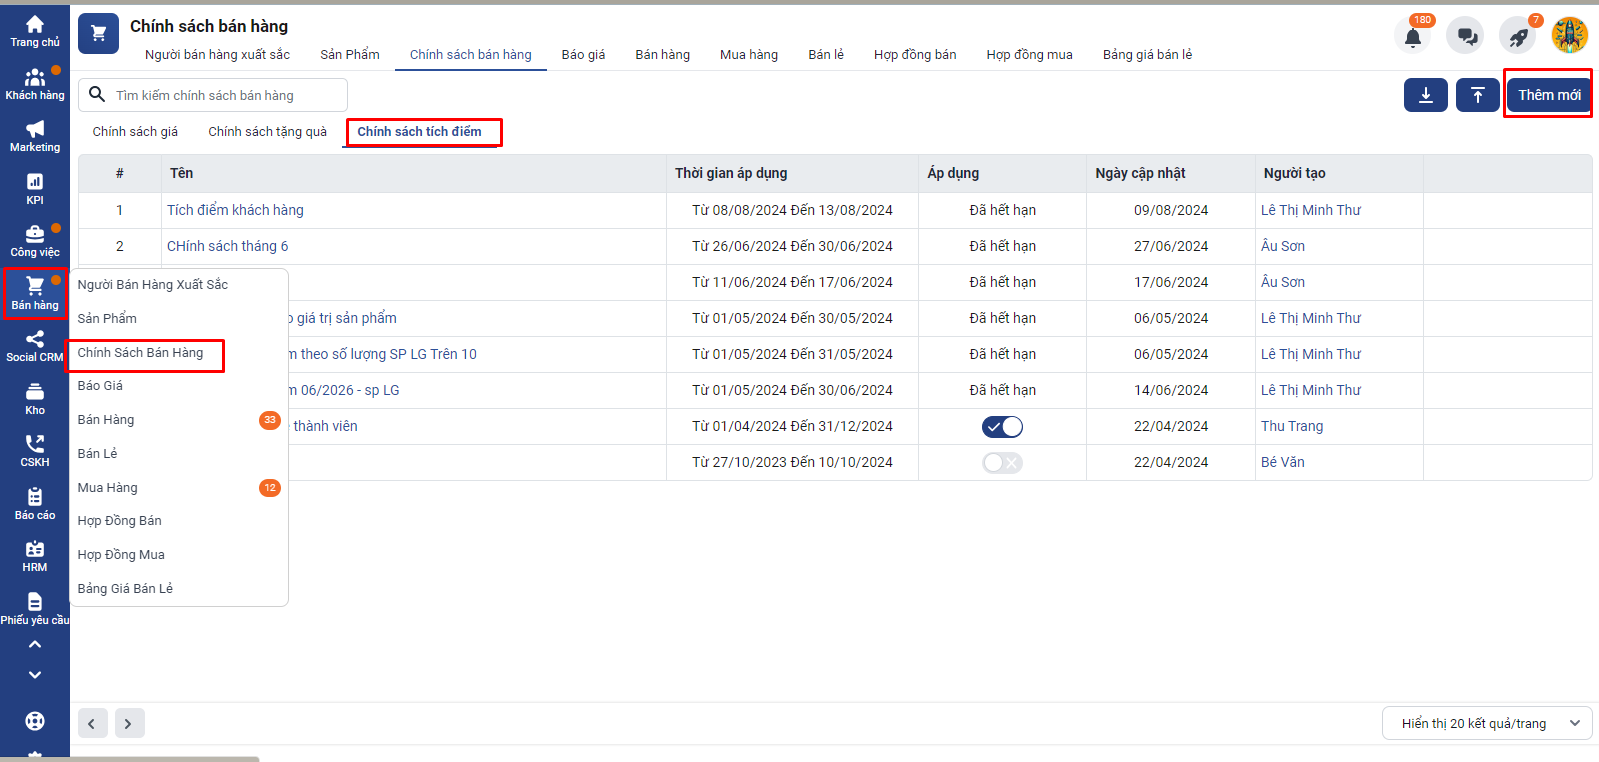Click the policy search input field
The height and width of the screenshot is (762, 1599).
click(225, 95)
